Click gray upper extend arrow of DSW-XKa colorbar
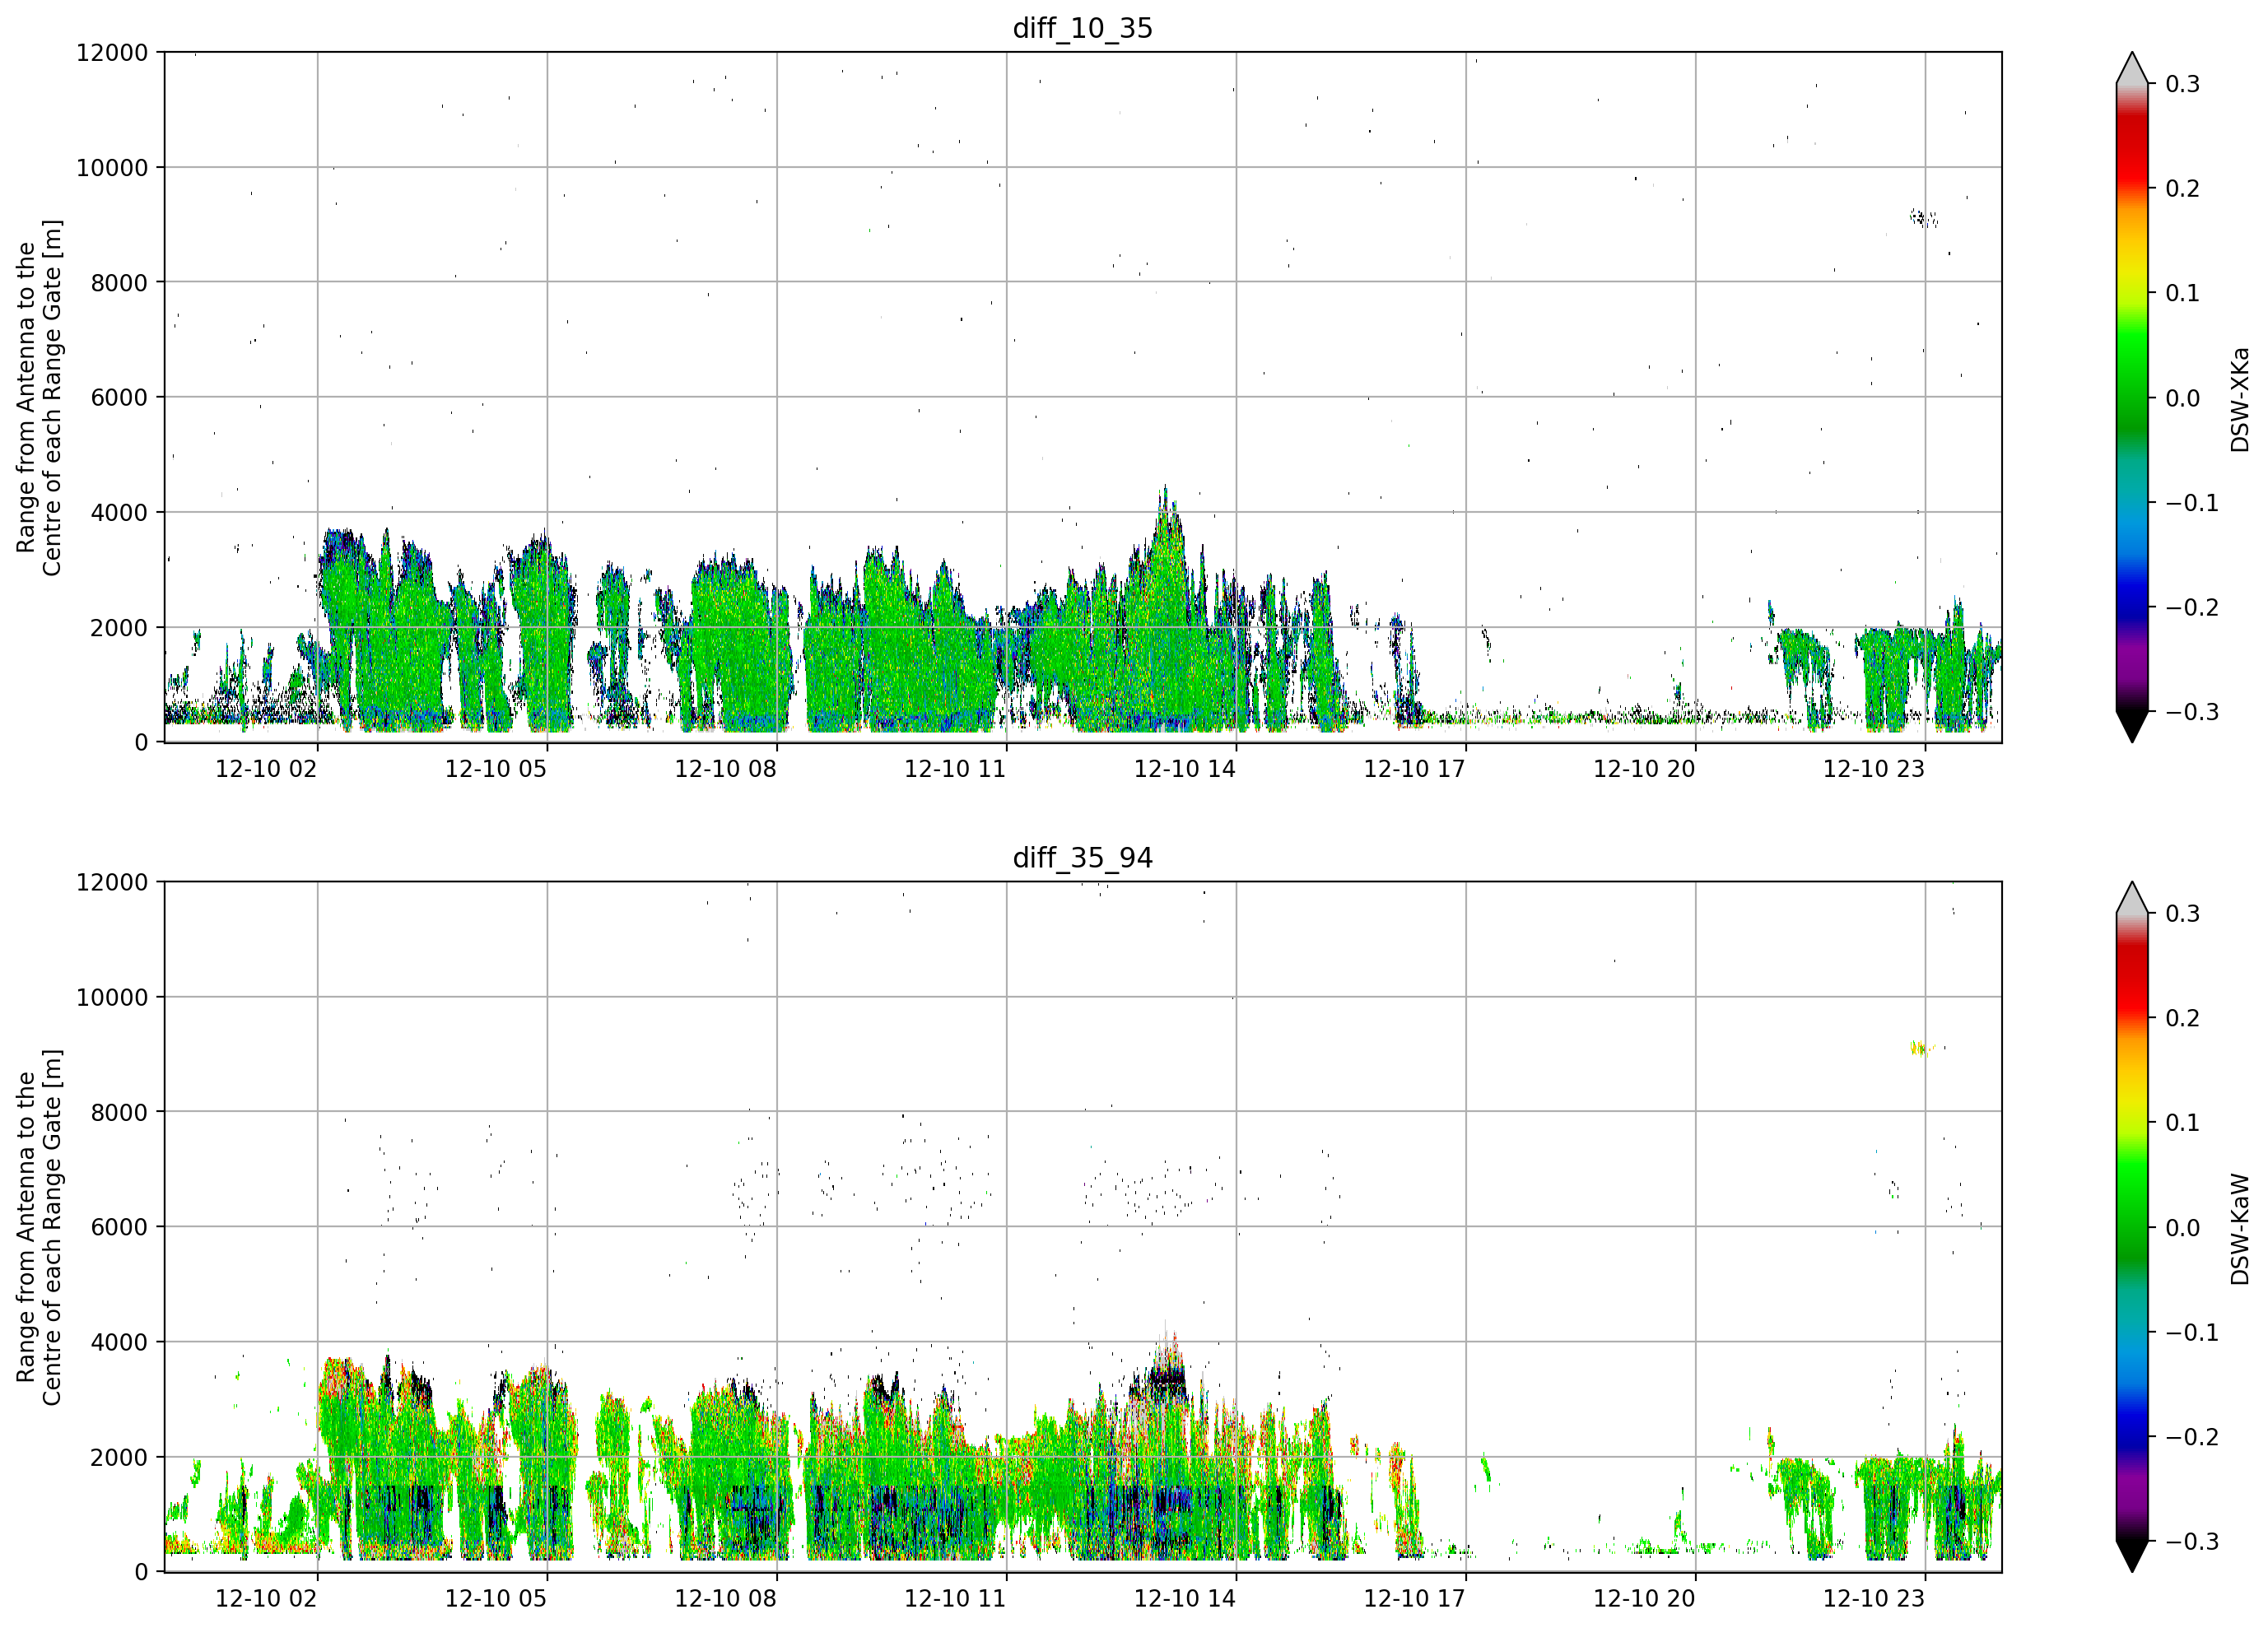This screenshot has height=1628, width=2268. click(x=2132, y=68)
